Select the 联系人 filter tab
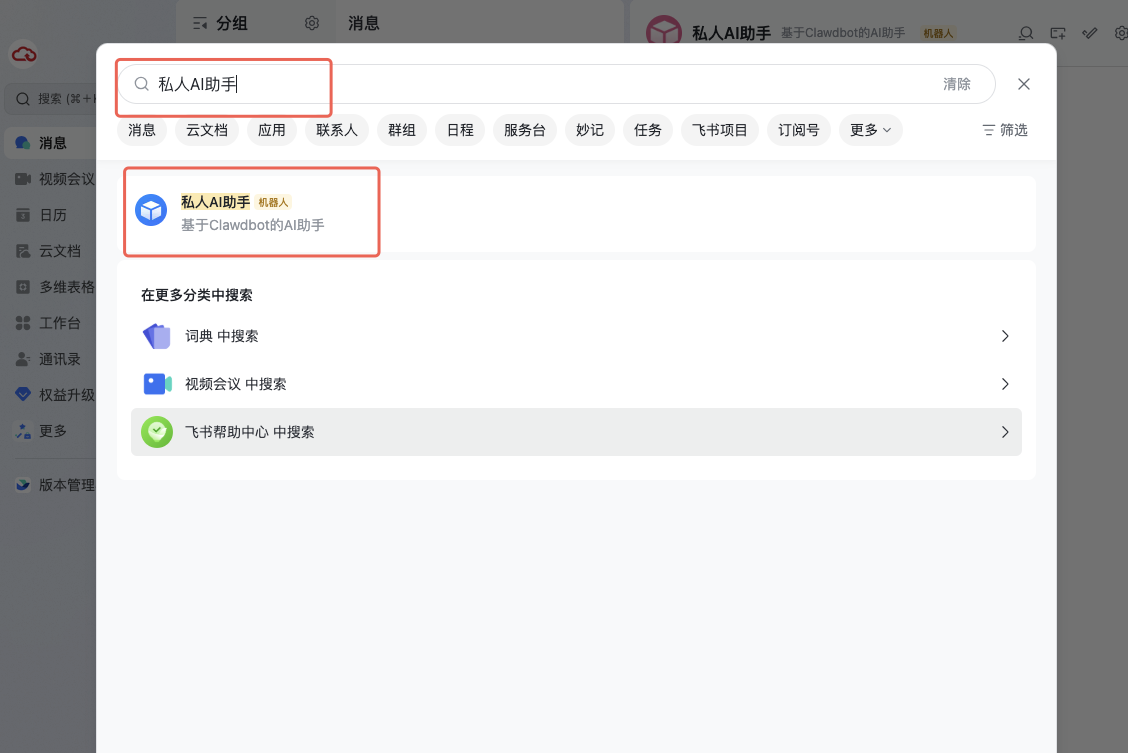Screen dimensions: 1128x753 337,130
